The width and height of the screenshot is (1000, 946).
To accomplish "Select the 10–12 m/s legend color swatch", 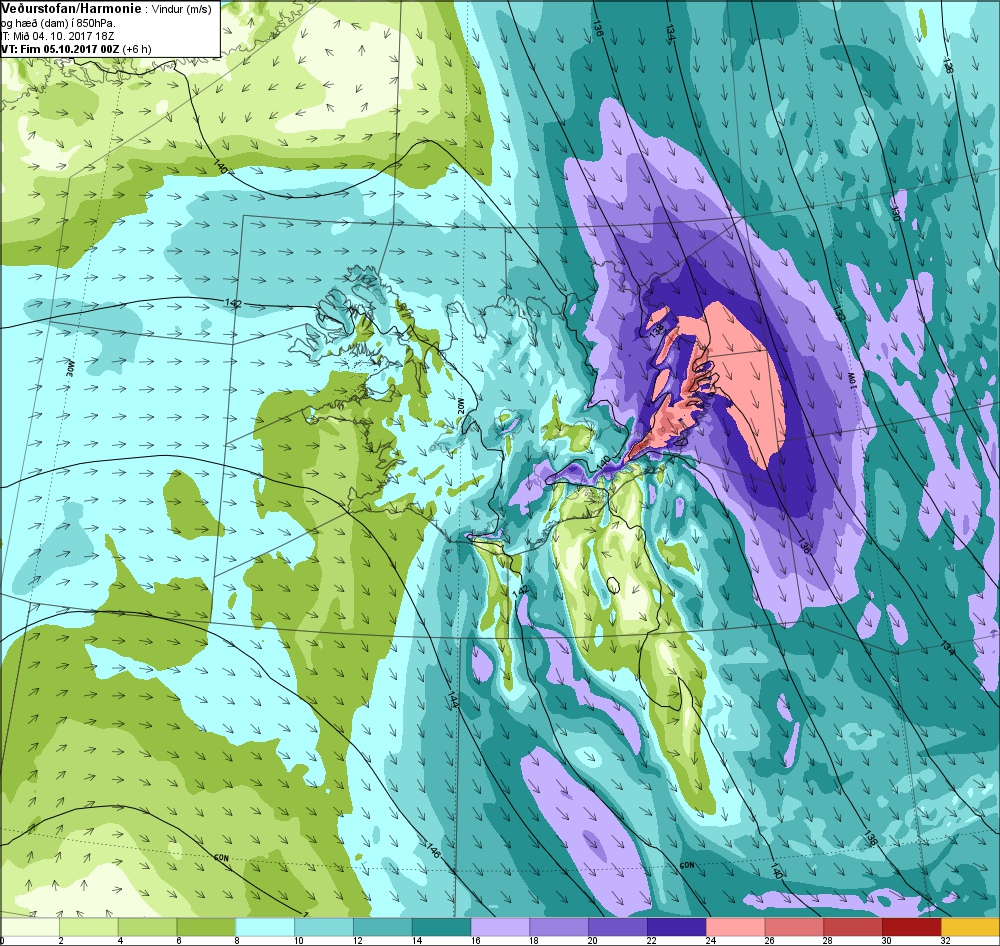I will tap(323, 926).
